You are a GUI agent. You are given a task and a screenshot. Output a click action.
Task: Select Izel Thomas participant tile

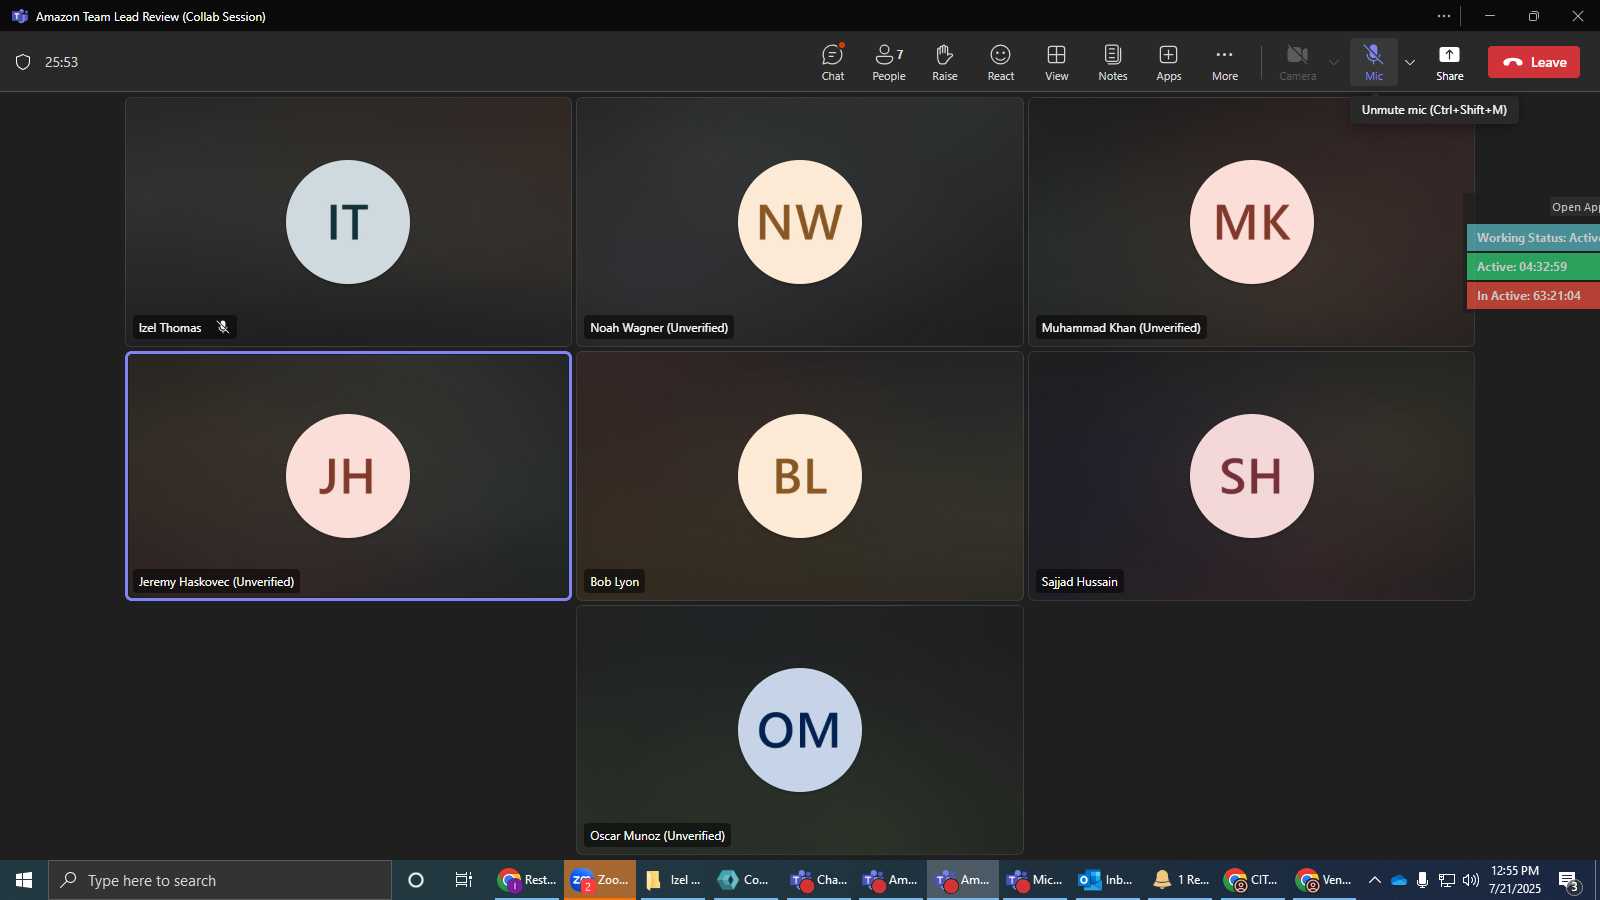tap(348, 222)
